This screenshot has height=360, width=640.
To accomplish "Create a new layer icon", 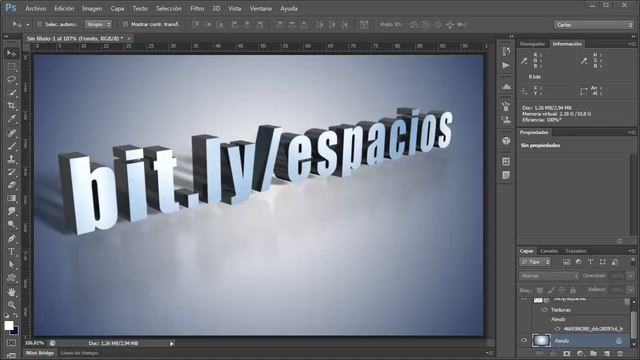I will point(607,353).
